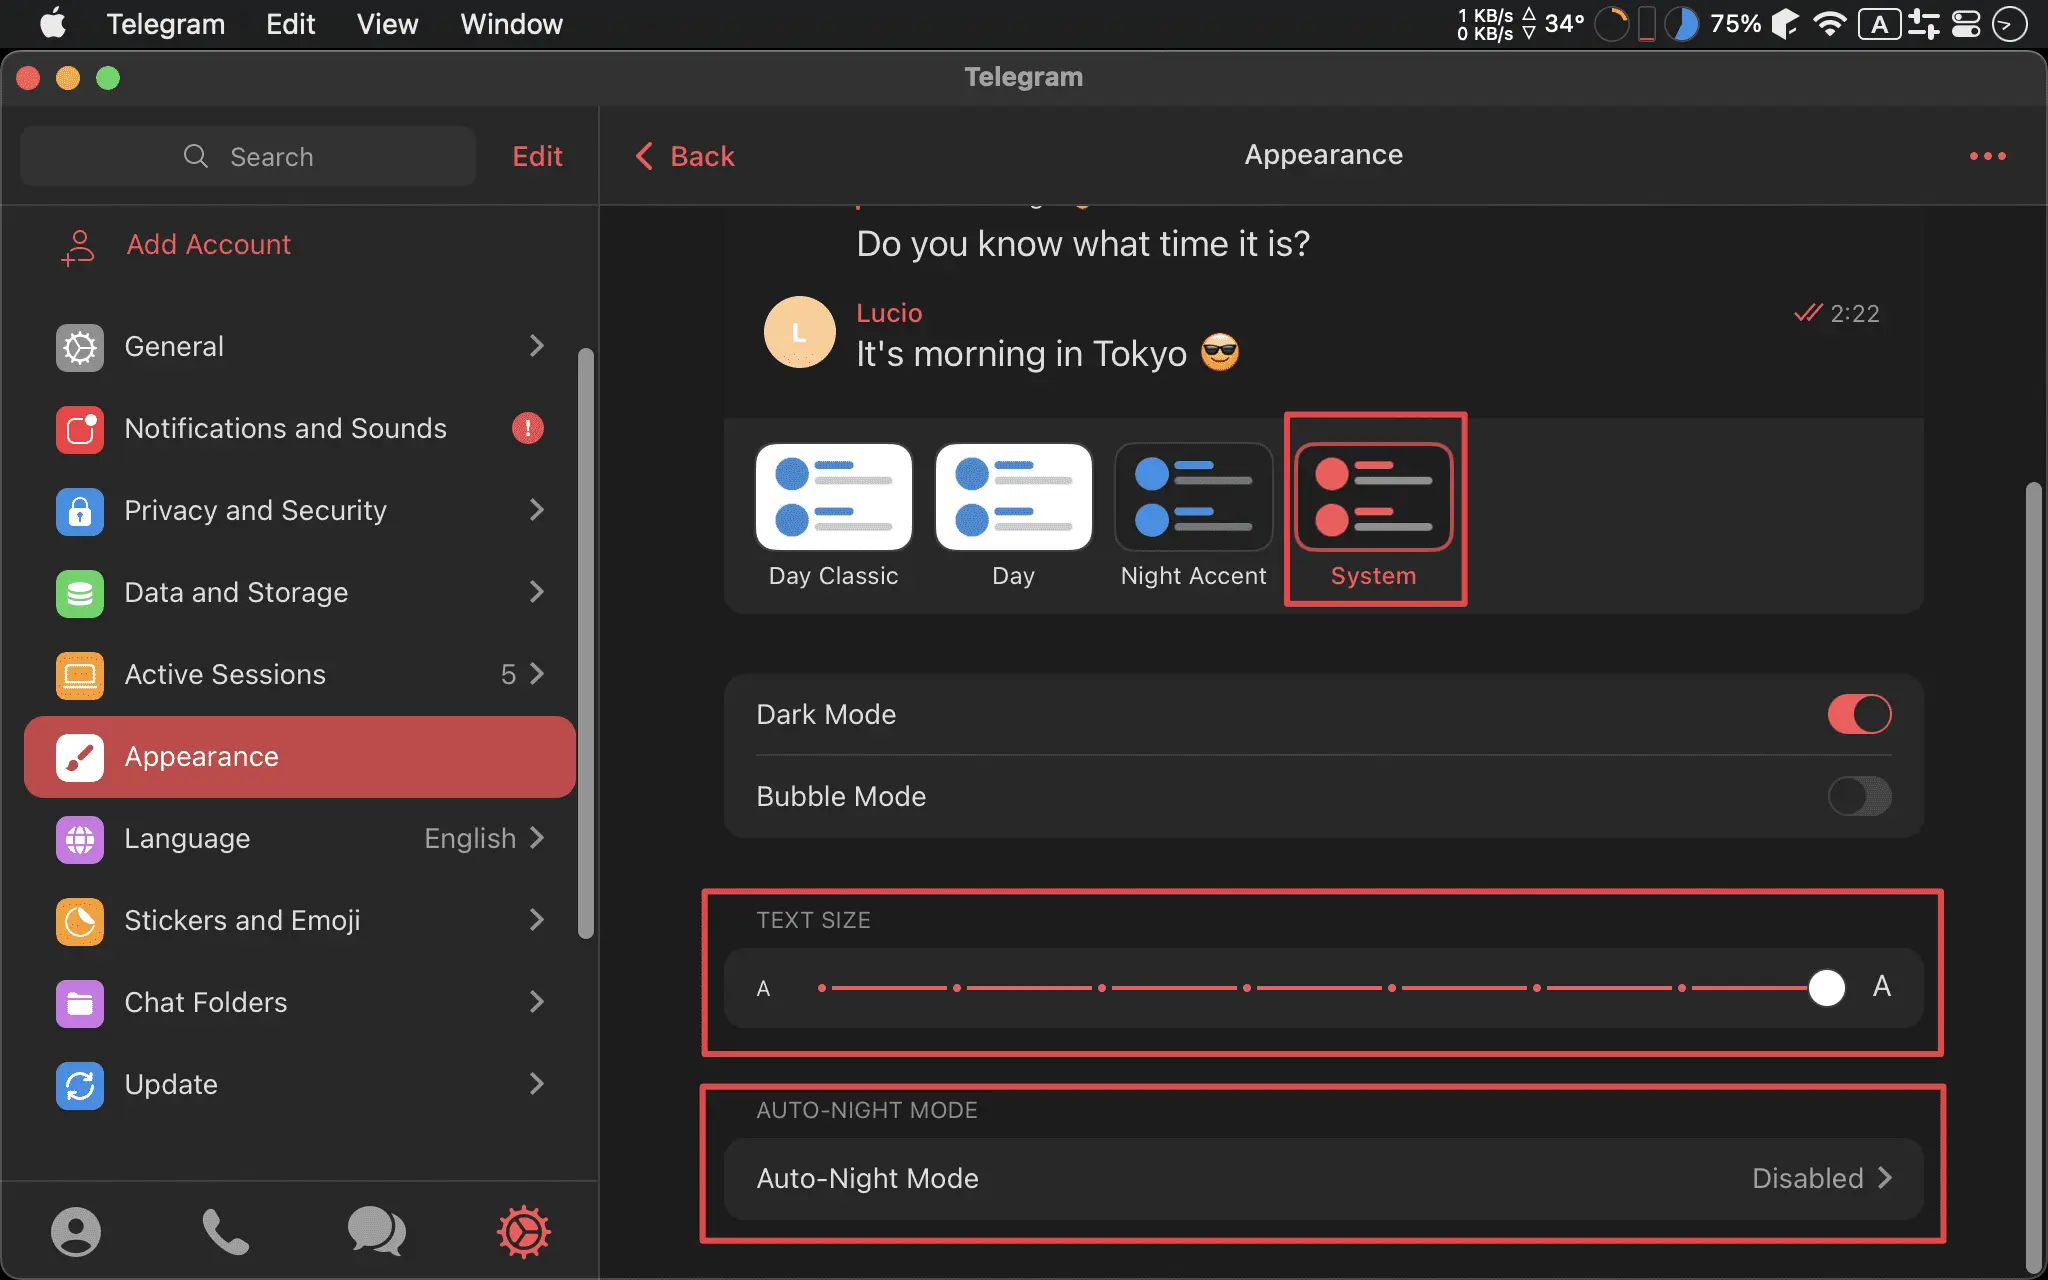Click the Wi-Fi status icon
This screenshot has height=1280, width=2048.
[x=1829, y=23]
